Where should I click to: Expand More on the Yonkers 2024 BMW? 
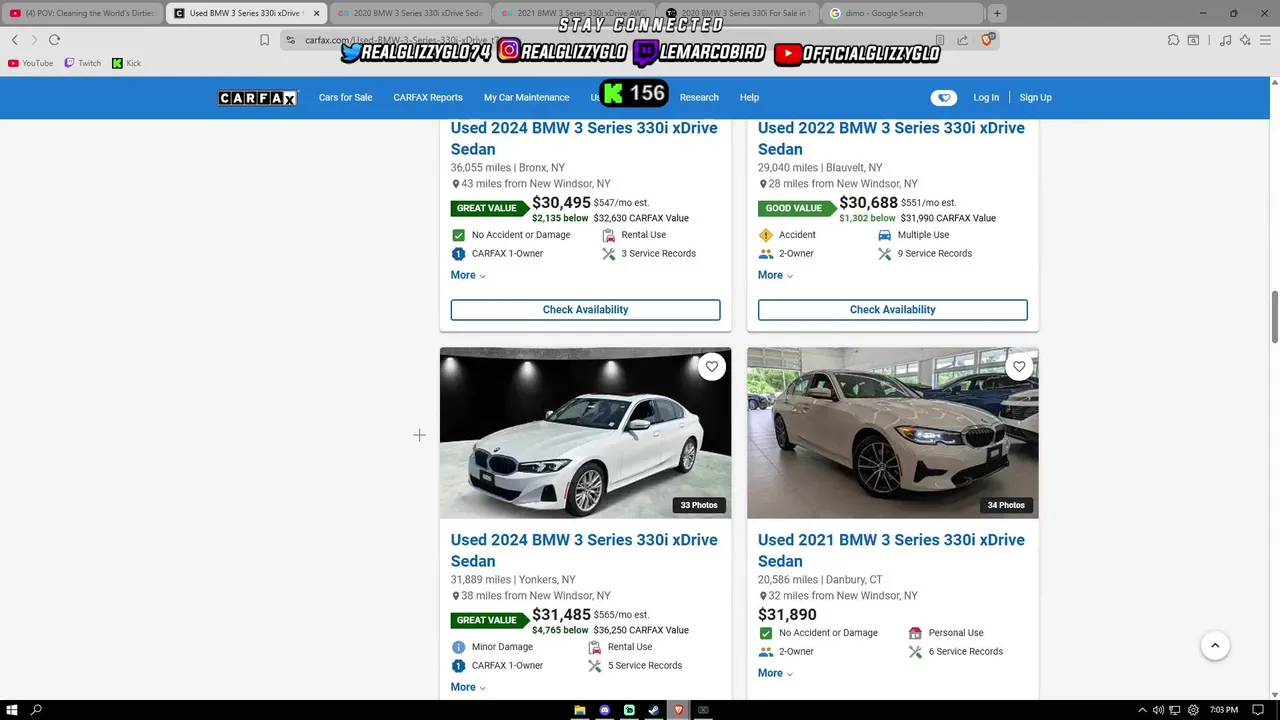pyautogui.click(x=468, y=687)
